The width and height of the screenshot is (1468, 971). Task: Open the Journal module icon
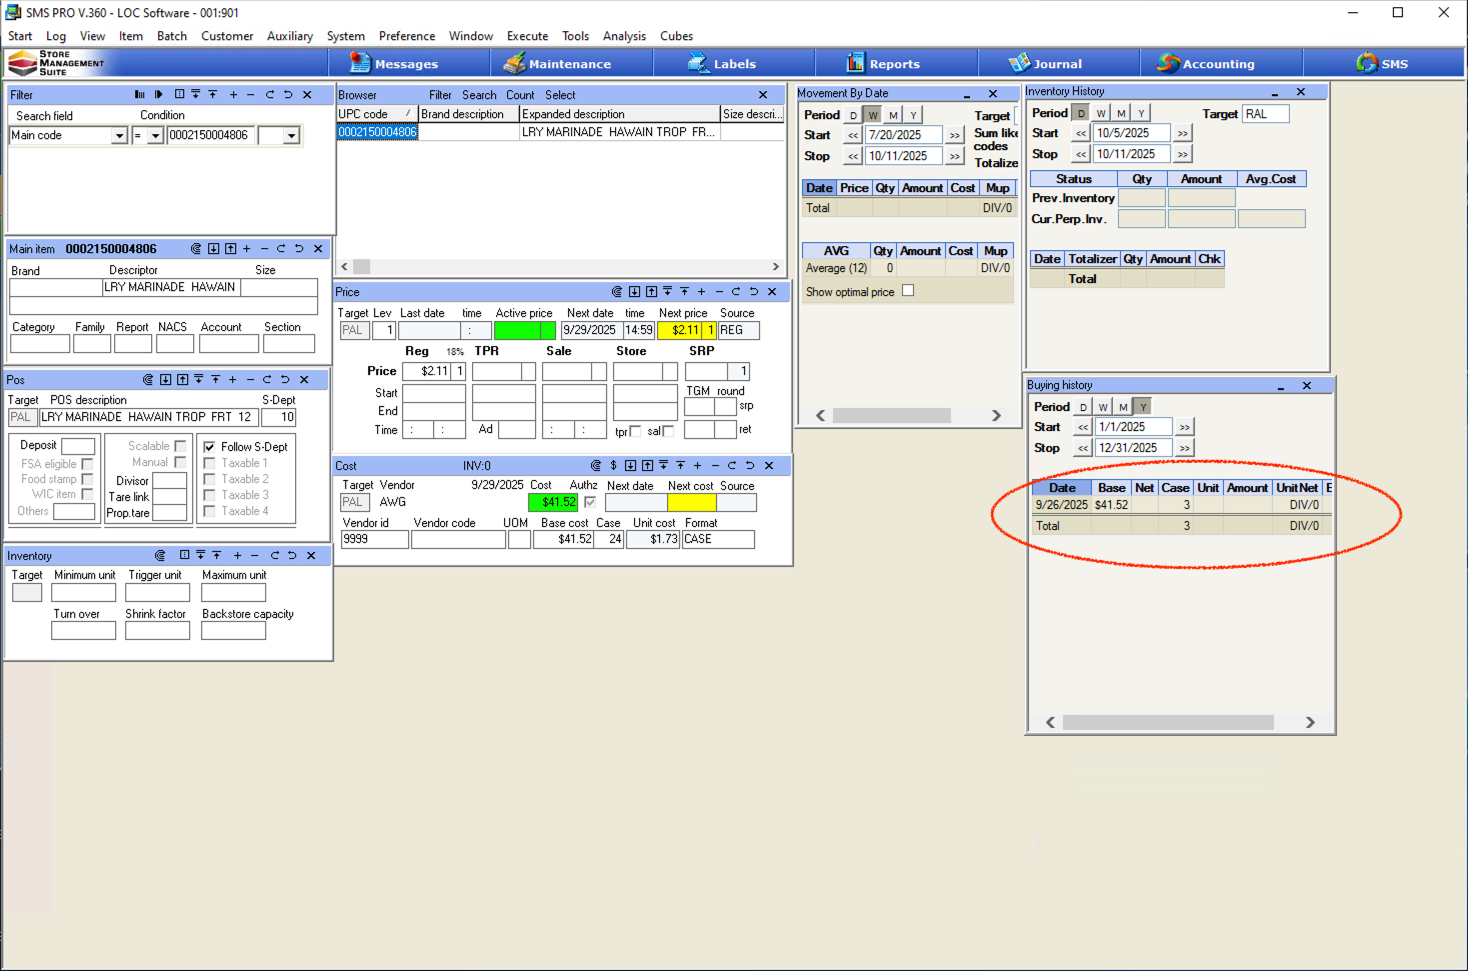1019,63
